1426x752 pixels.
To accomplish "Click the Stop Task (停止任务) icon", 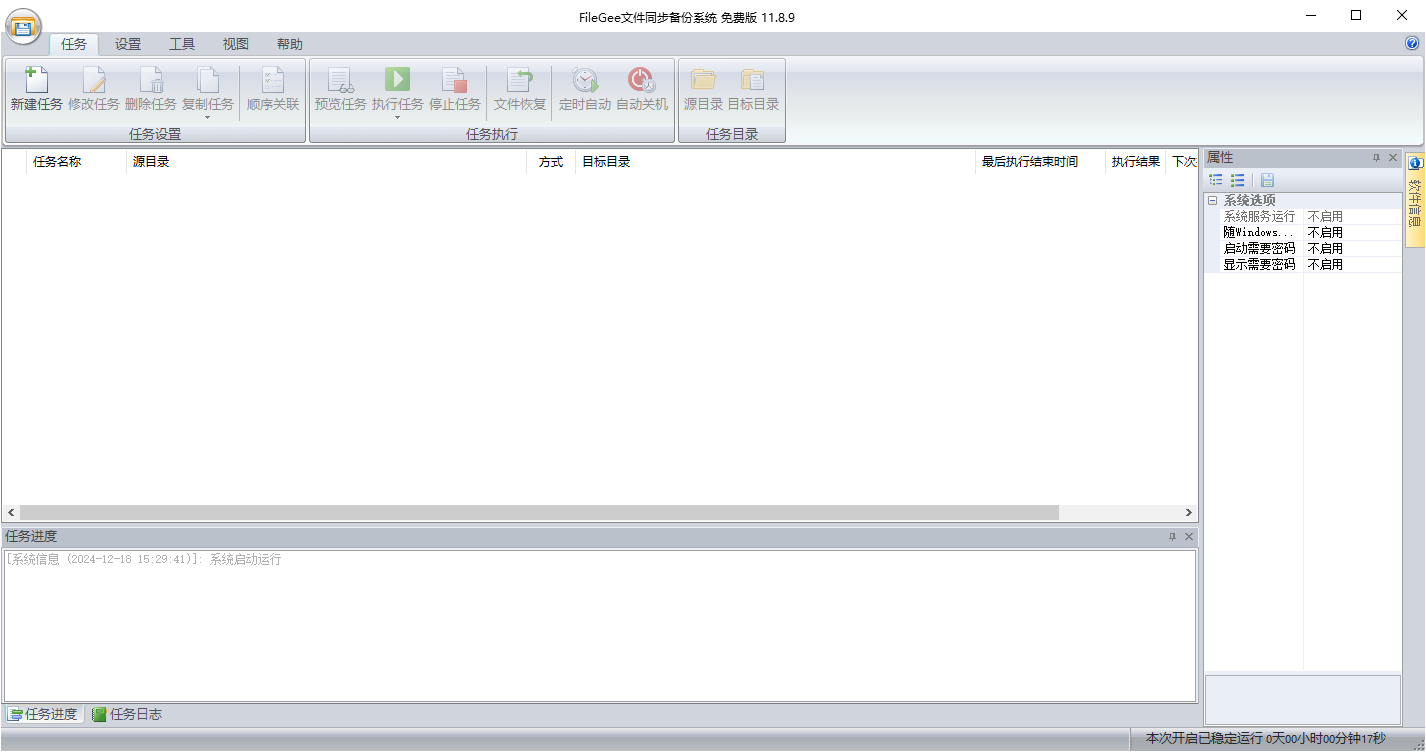I will (455, 80).
